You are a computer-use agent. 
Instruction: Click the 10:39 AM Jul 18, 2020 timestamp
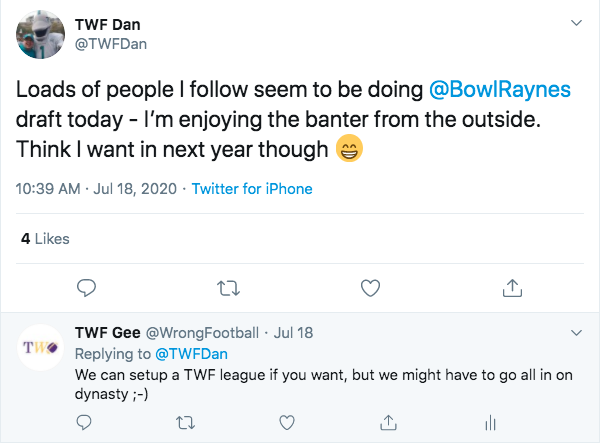(x=95, y=188)
